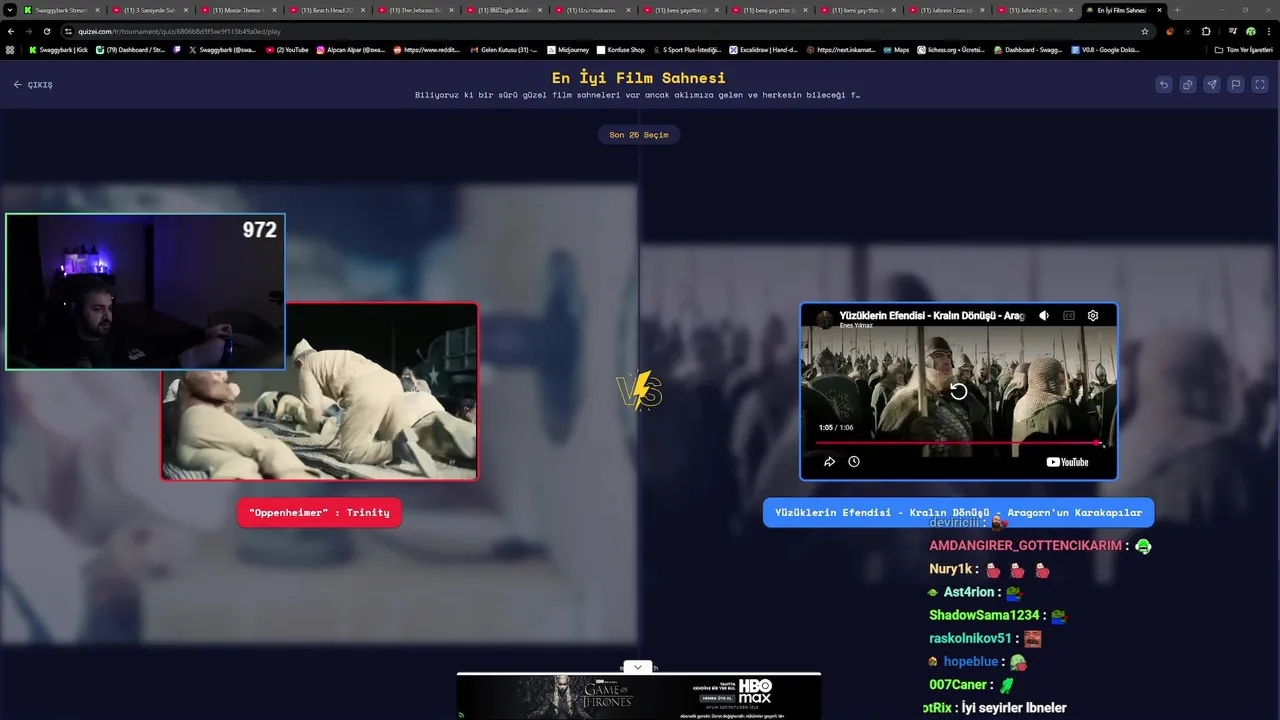This screenshot has width=1280, height=720.
Task: Open Maps bookmark
Action: point(896,49)
